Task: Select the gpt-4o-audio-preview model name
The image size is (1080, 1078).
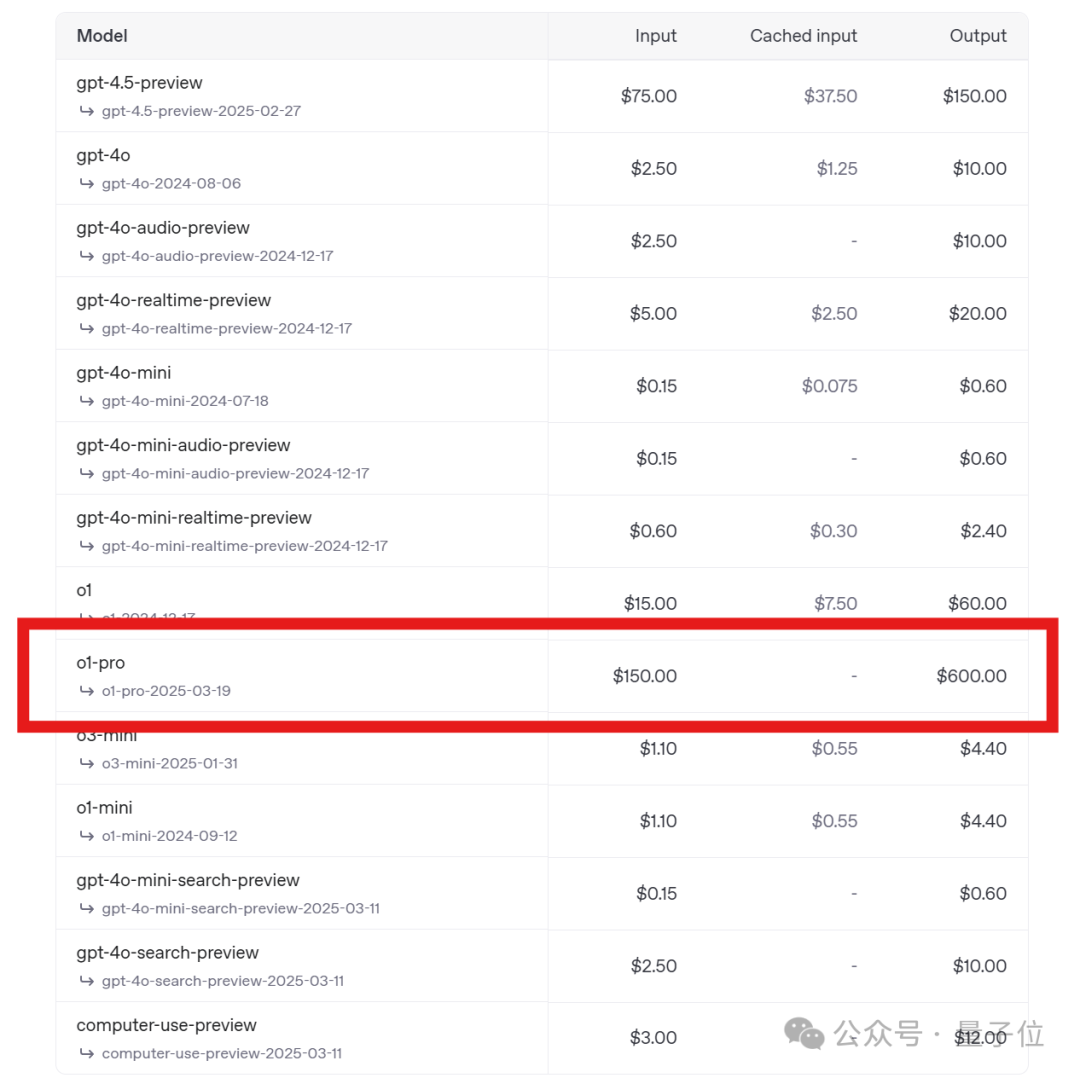Action: 163,228
